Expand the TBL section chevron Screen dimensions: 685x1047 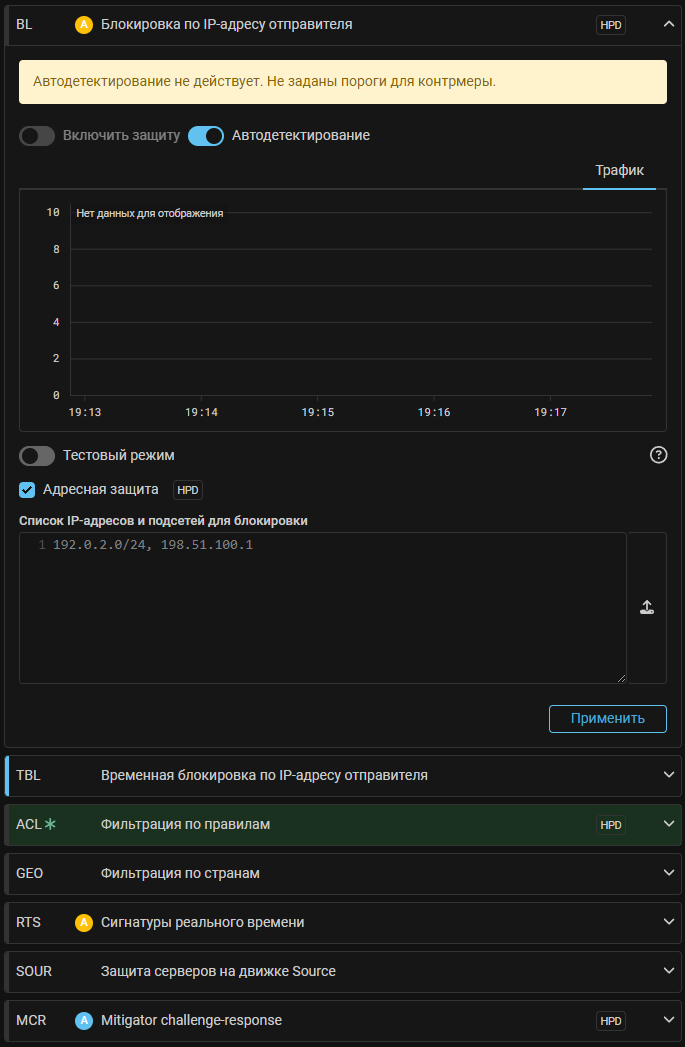(669, 775)
